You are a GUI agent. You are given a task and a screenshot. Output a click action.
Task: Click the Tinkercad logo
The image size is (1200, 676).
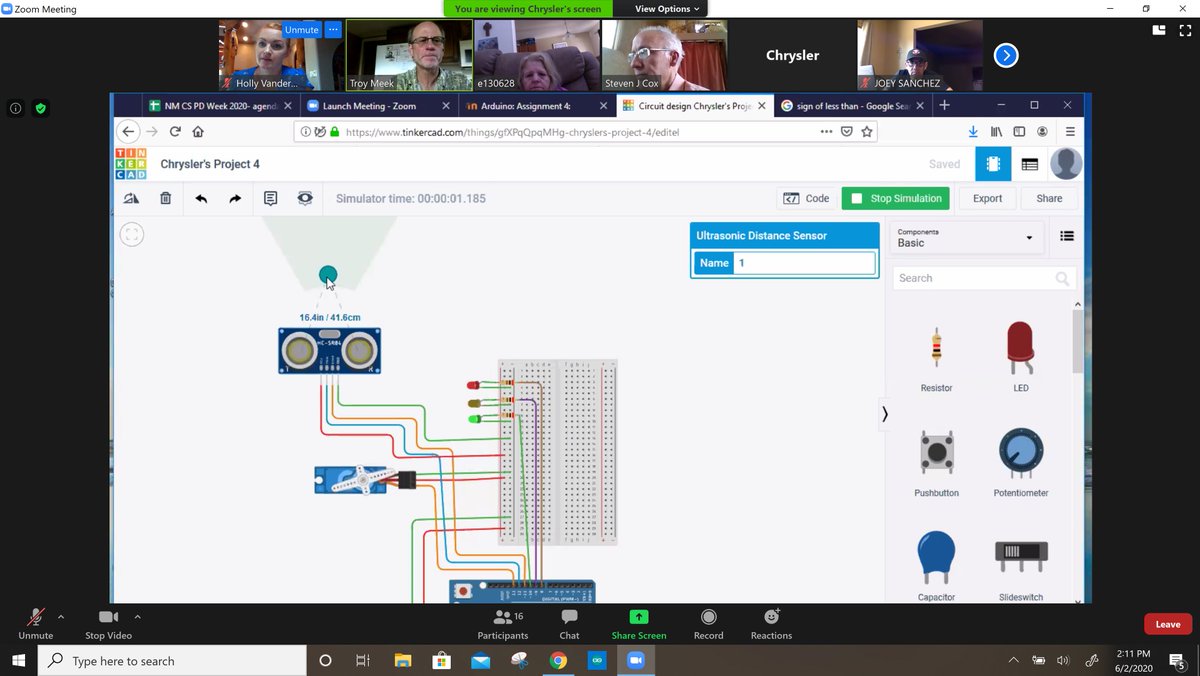point(130,164)
